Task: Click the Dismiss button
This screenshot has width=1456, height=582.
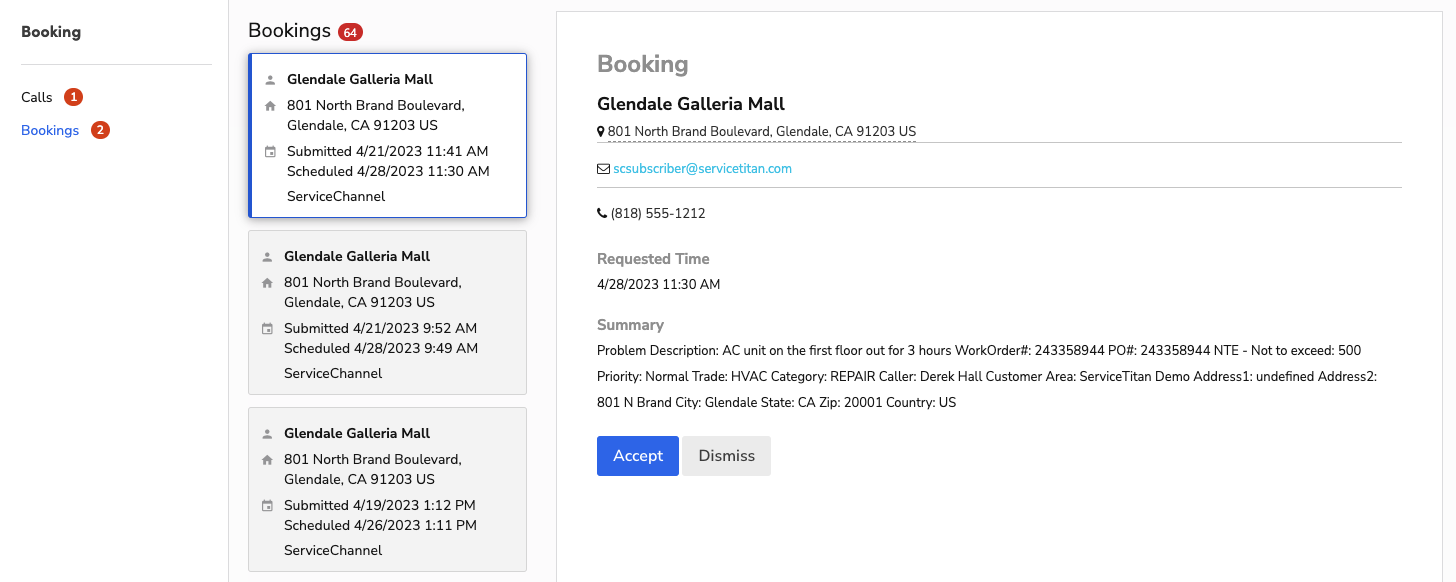Action: click(725, 455)
